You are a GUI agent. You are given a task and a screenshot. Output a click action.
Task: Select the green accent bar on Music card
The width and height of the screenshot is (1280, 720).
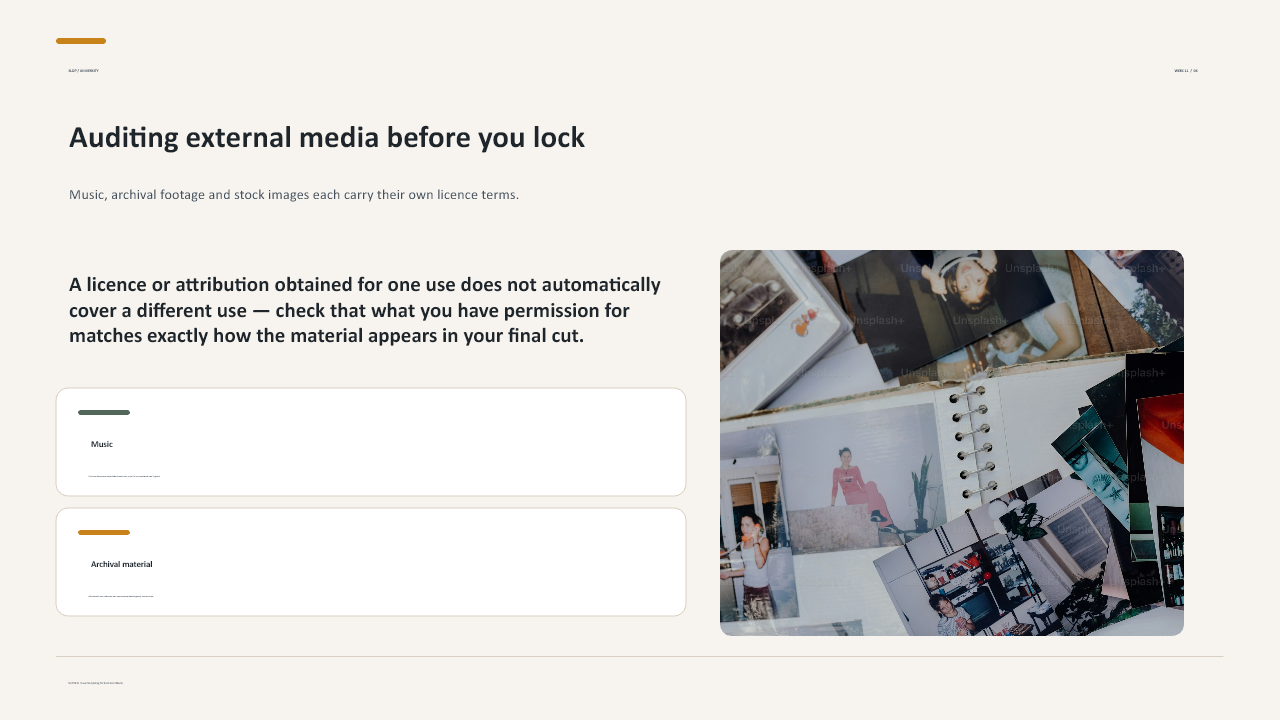coord(104,412)
